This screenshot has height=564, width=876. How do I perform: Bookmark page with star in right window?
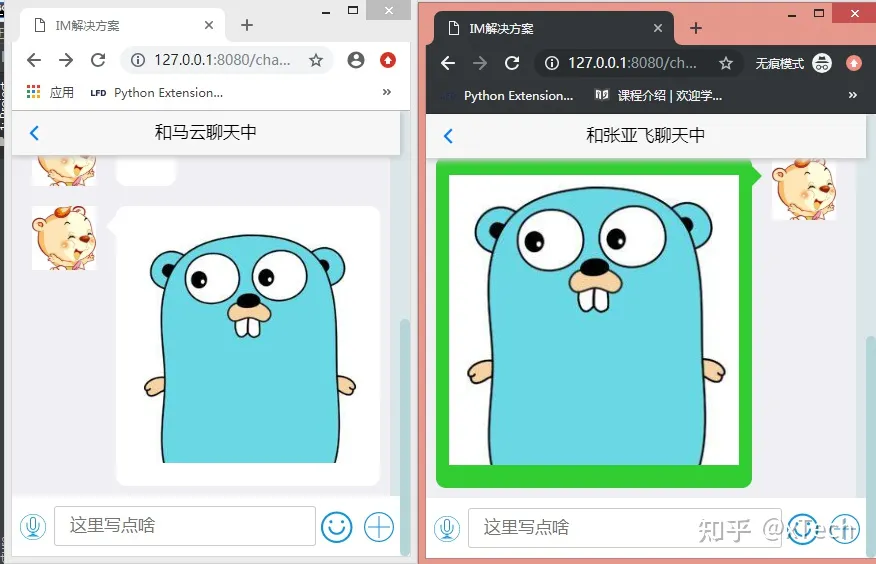[x=726, y=63]
